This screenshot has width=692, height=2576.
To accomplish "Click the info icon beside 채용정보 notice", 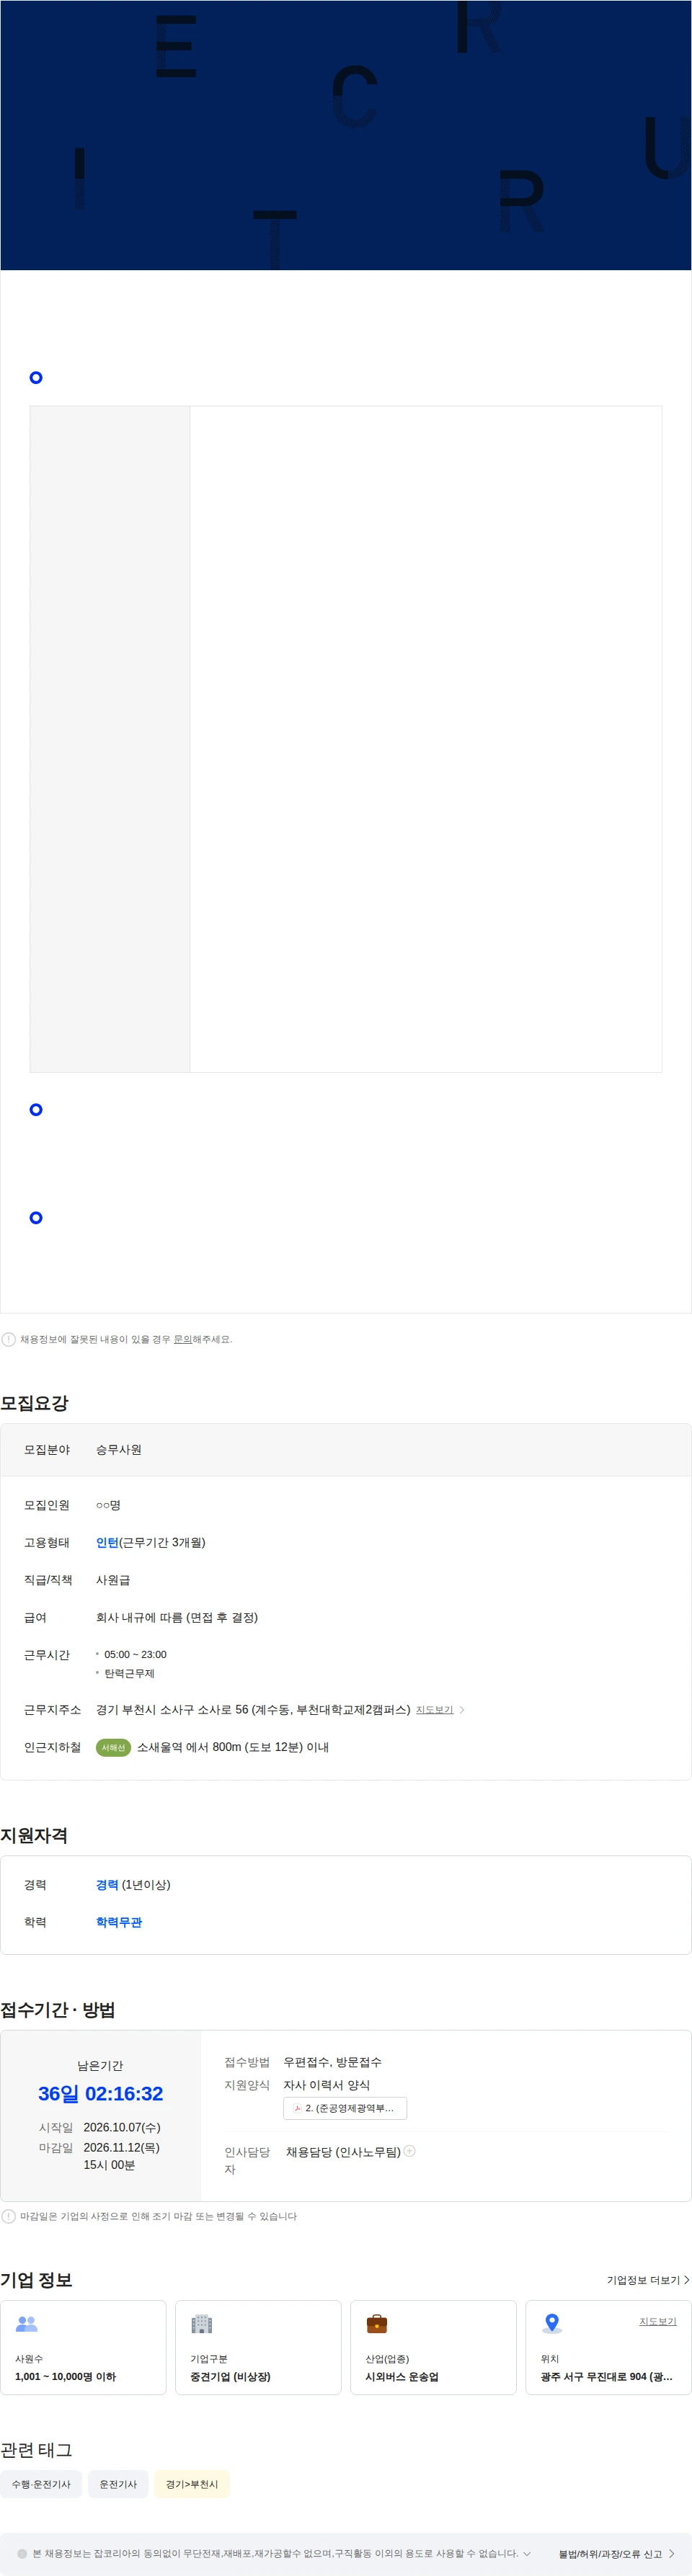I will tap(9, 1339).
